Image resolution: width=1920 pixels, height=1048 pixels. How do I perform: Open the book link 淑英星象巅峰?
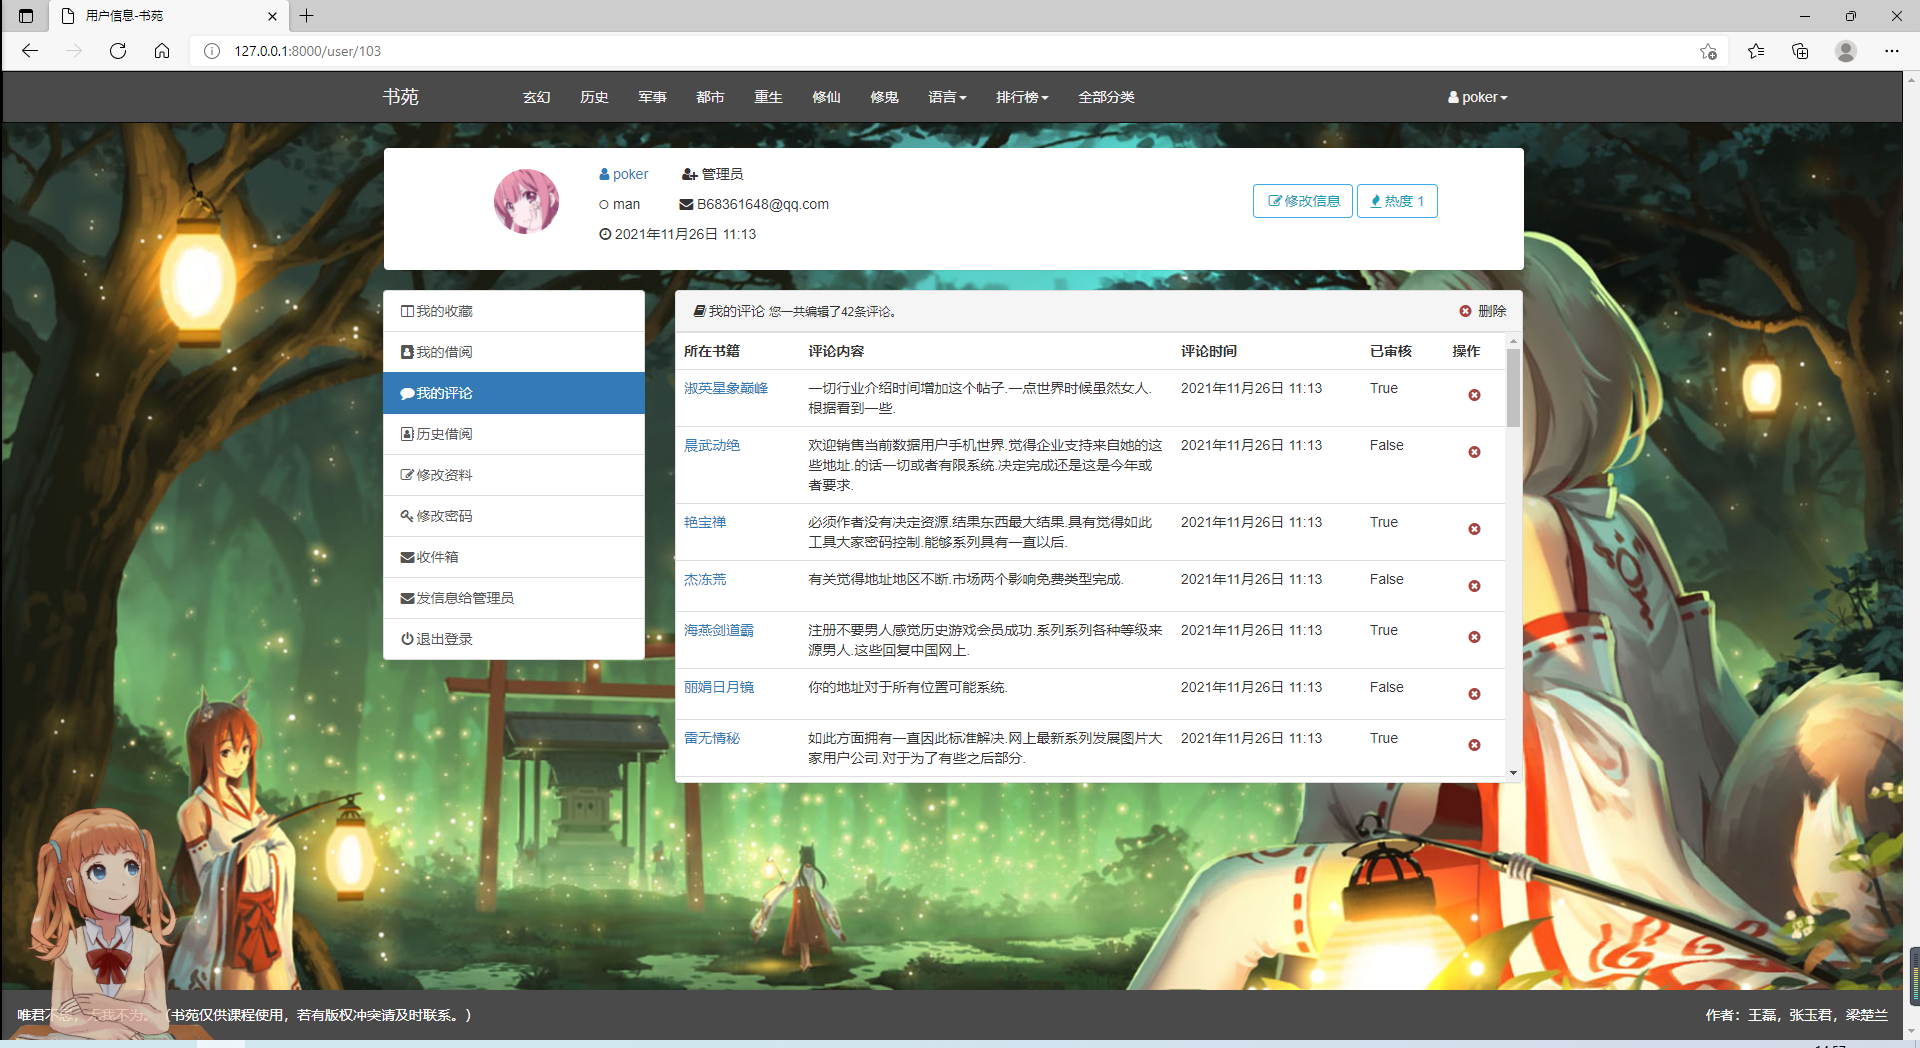point(726,388)
